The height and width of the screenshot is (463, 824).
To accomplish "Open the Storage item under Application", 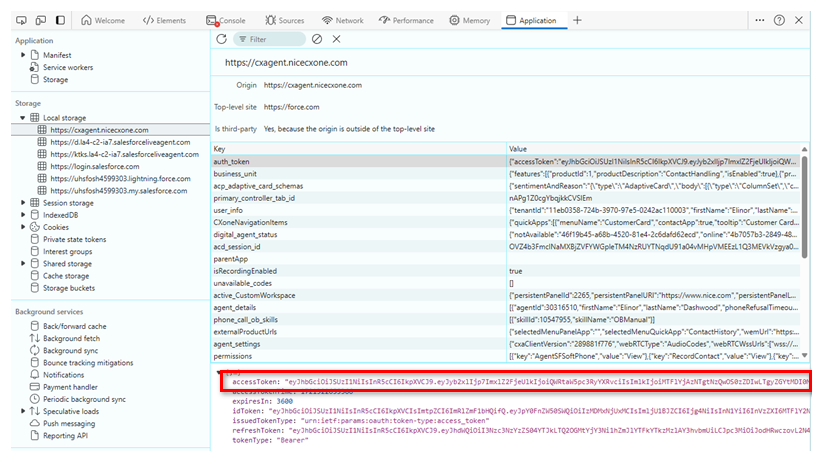I will pos(55,80).
